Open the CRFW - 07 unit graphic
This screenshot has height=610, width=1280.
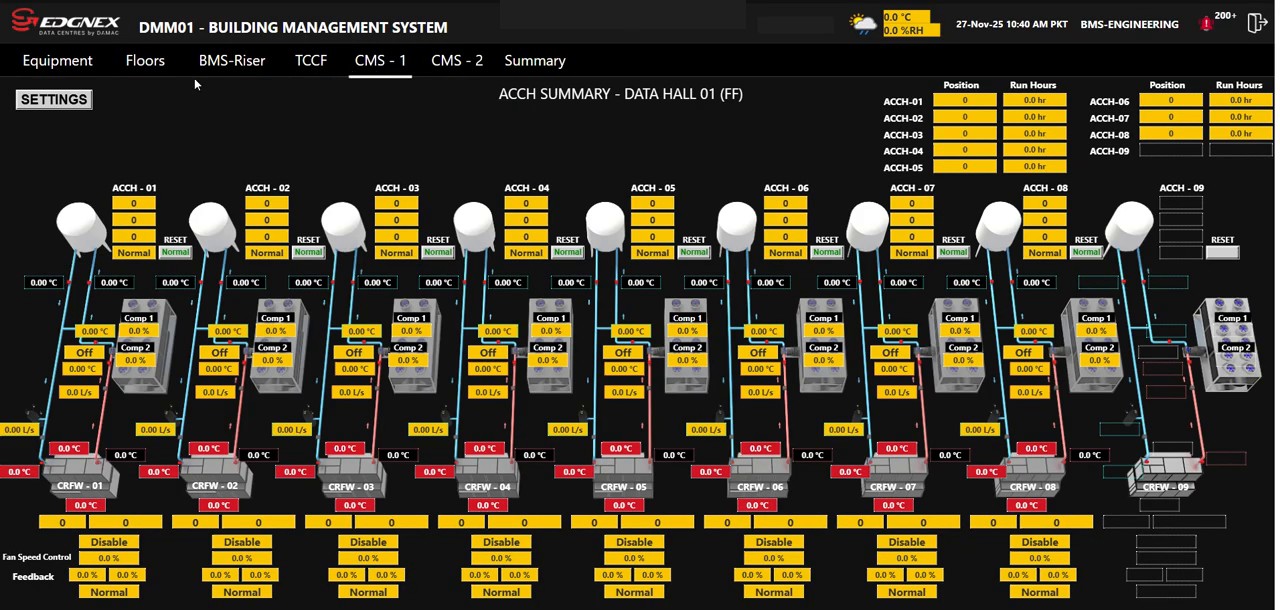coord(893,475)
